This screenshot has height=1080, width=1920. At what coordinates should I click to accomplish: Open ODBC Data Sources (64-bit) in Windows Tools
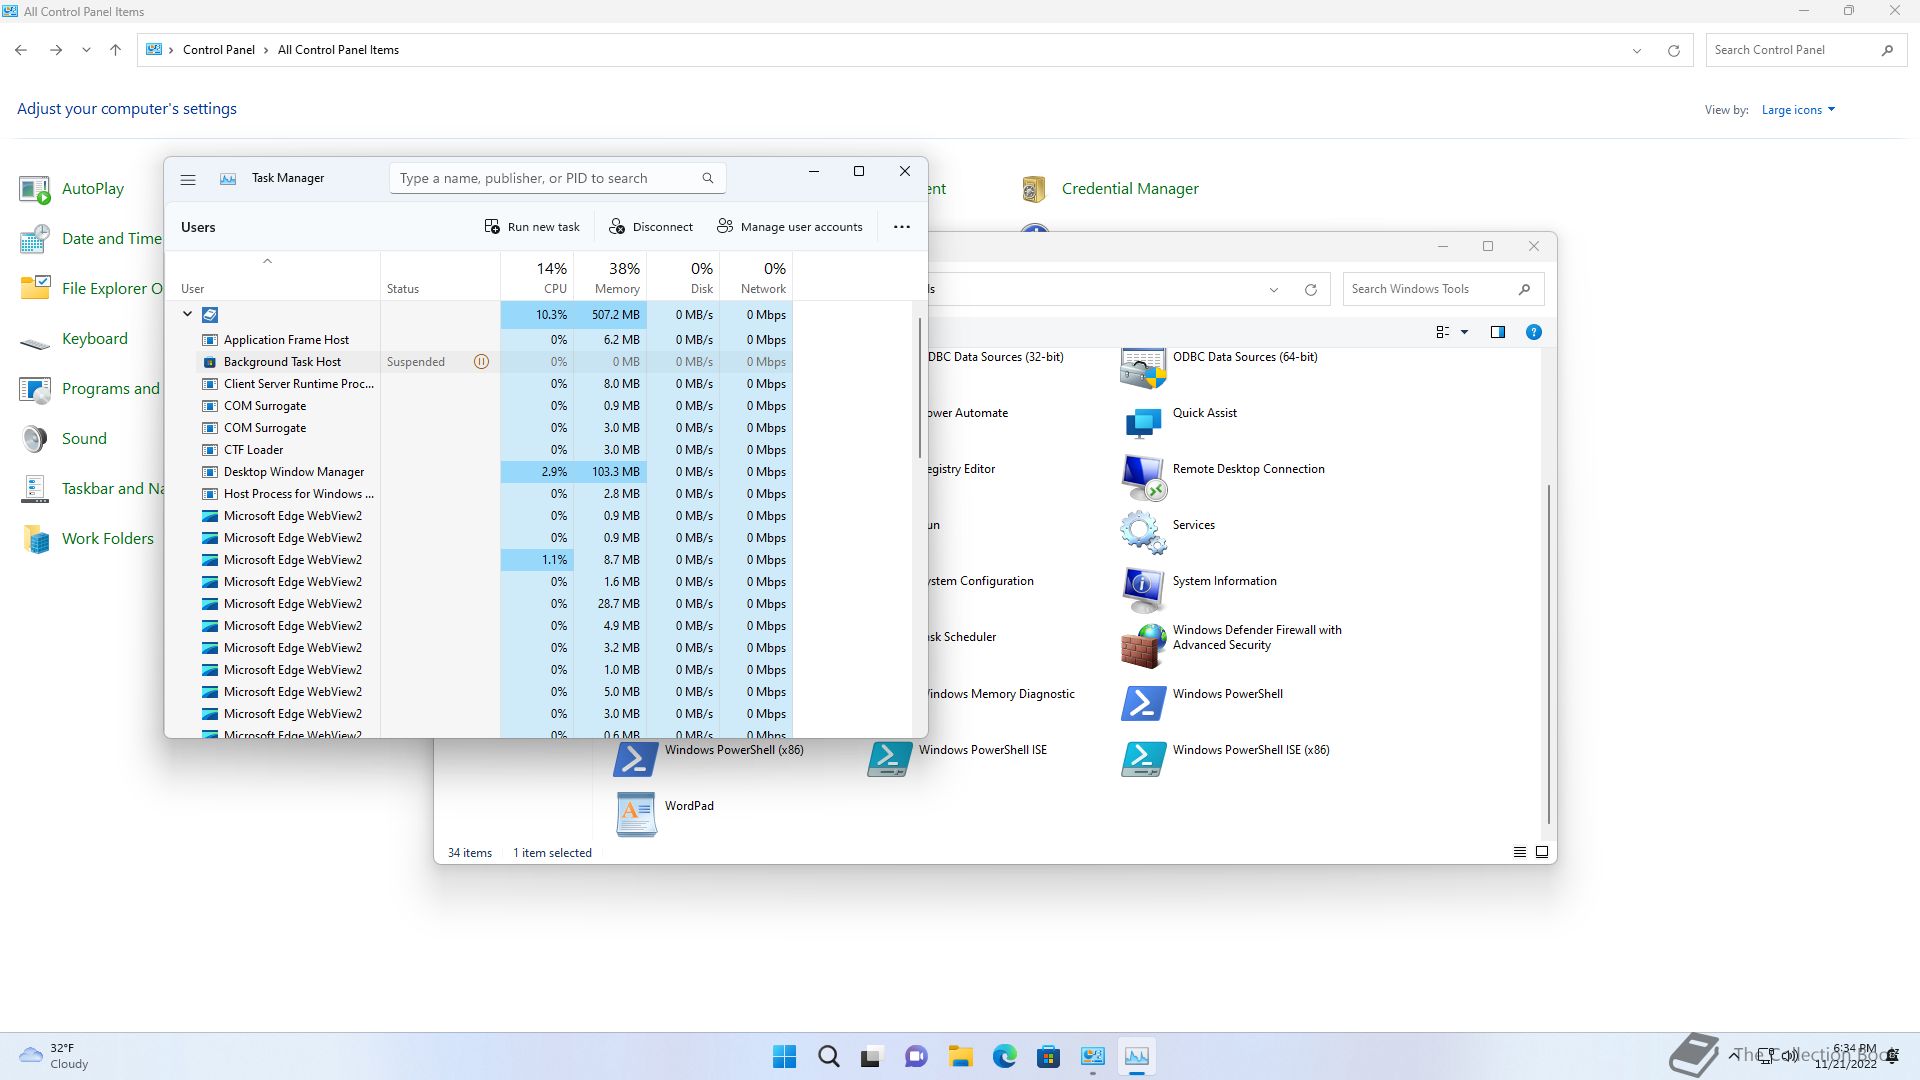click(1220, 369)
